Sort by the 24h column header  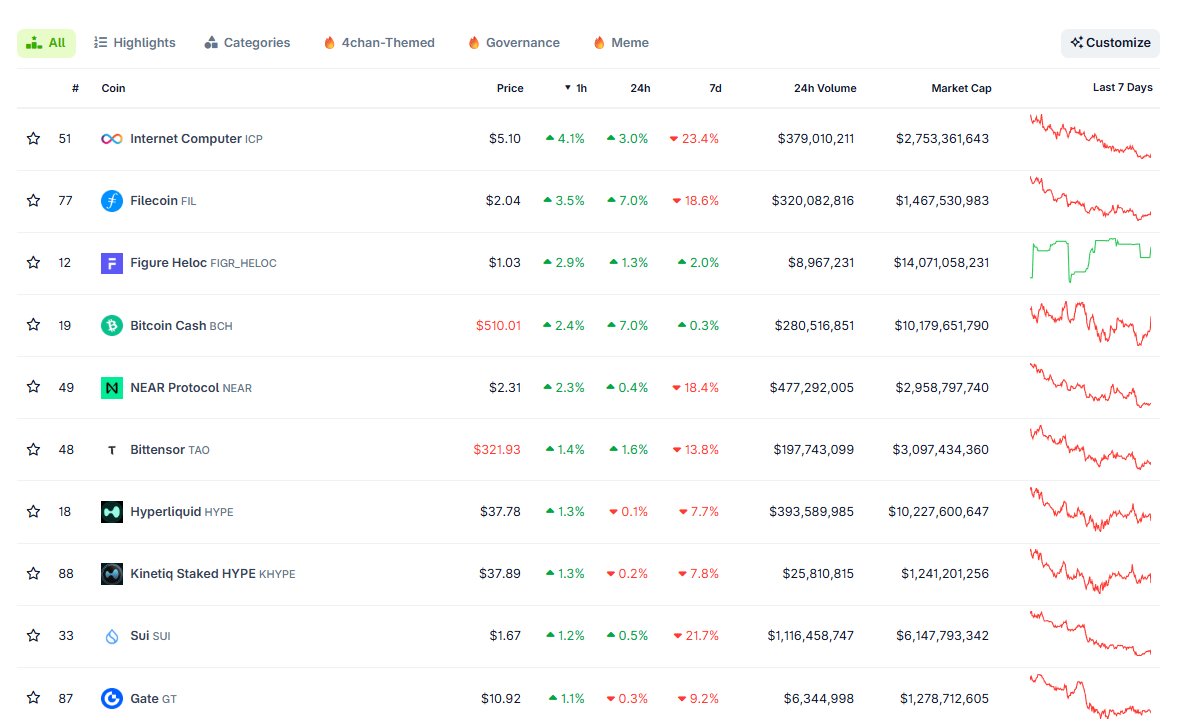[x=640, y=88]
